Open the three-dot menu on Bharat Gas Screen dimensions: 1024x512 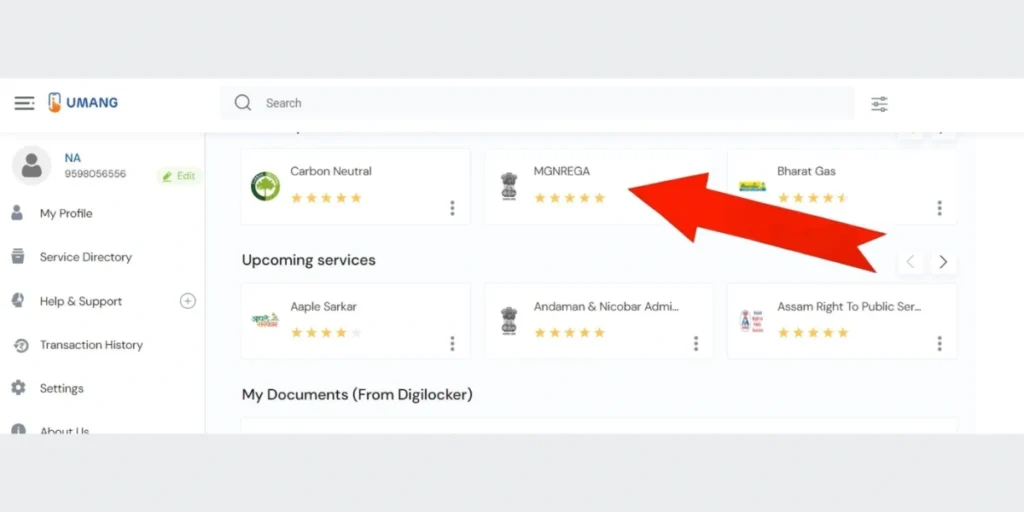click(x=939, y=208)
